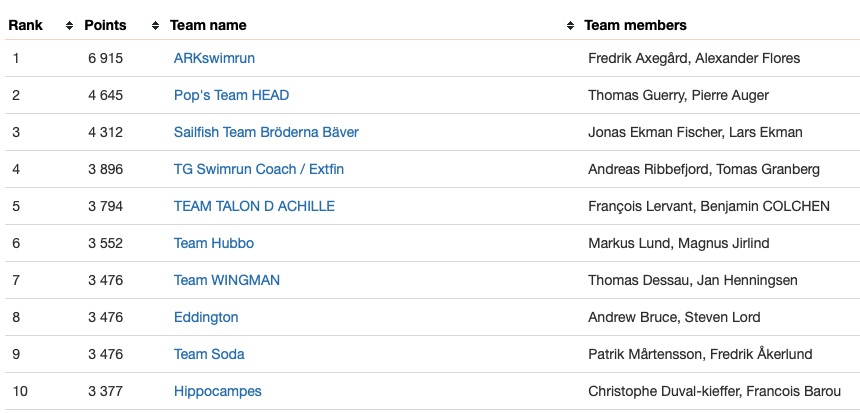Click the Team name header text

click(208, 25)
